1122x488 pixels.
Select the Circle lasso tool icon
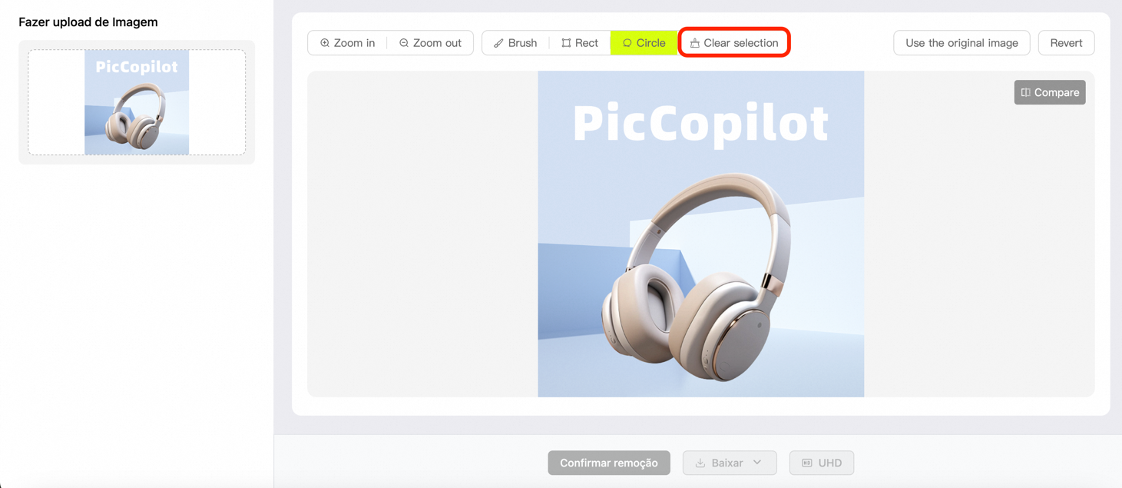coord(627,43)
